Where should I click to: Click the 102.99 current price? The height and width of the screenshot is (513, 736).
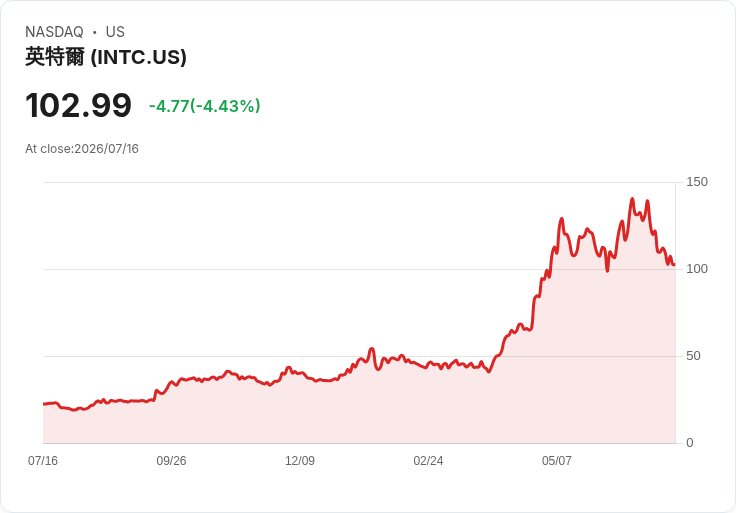coord(78,105)
